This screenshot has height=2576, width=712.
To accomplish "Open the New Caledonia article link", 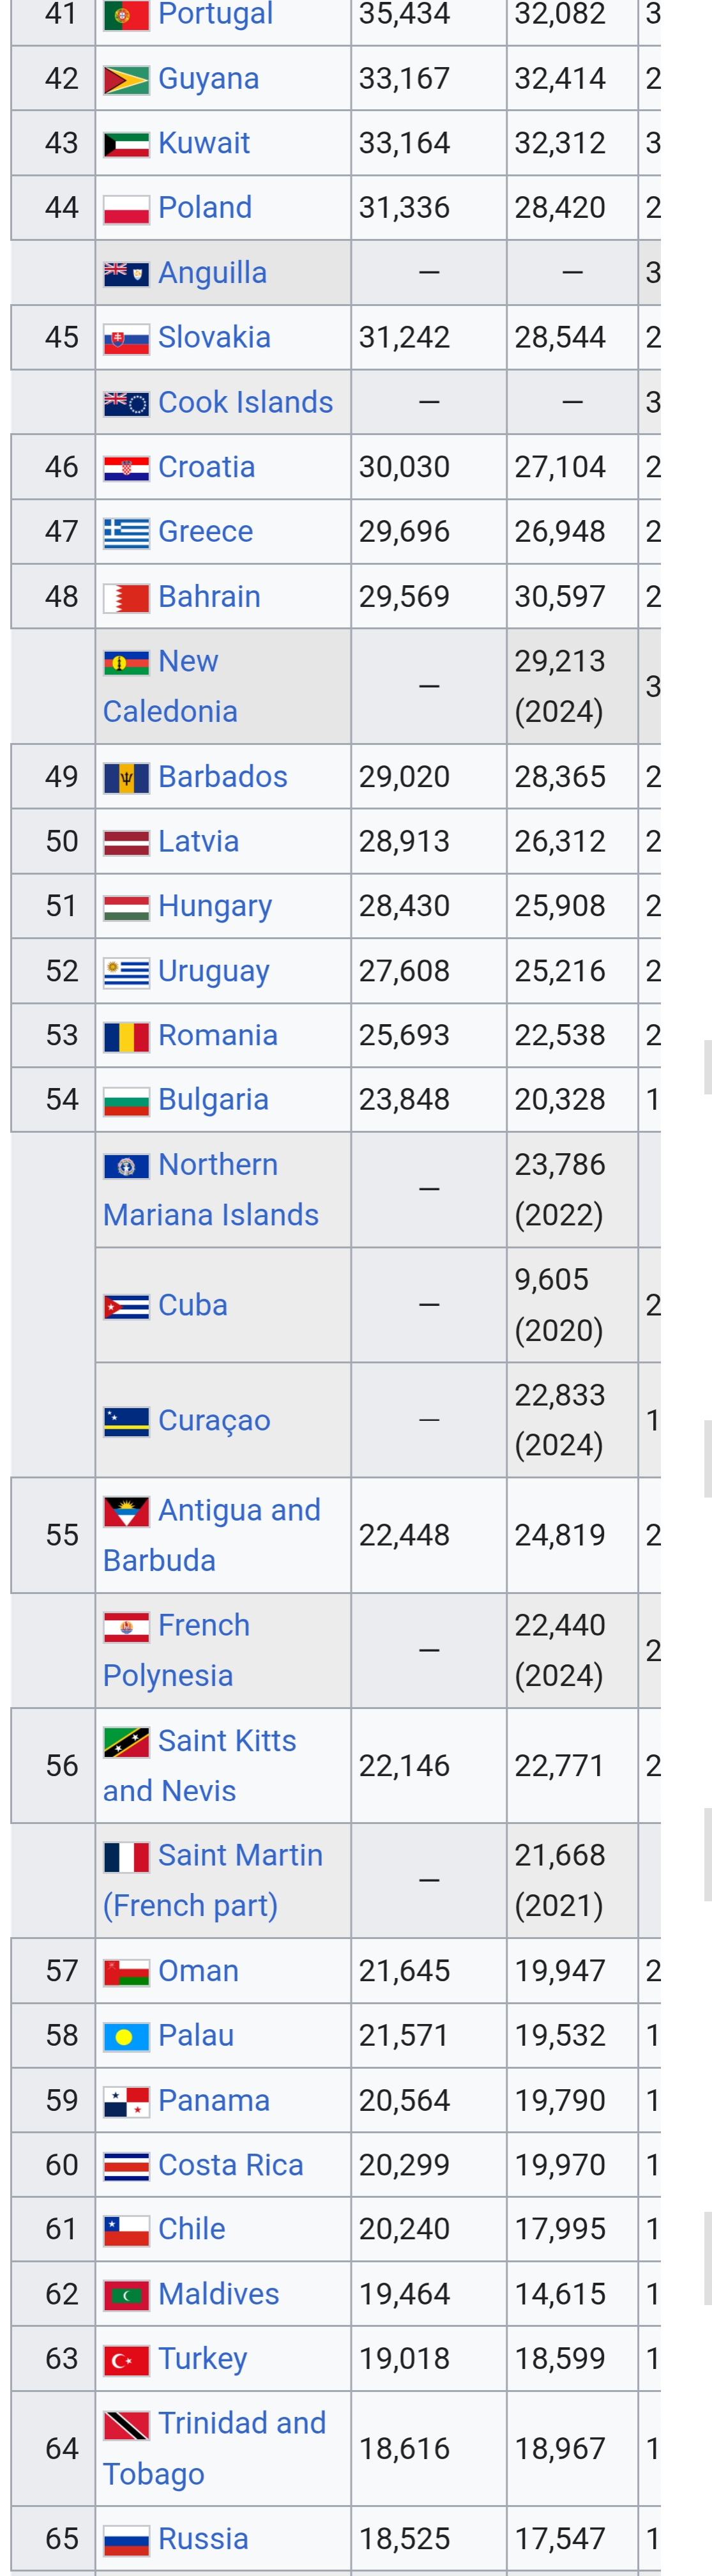I will (170, 686).
